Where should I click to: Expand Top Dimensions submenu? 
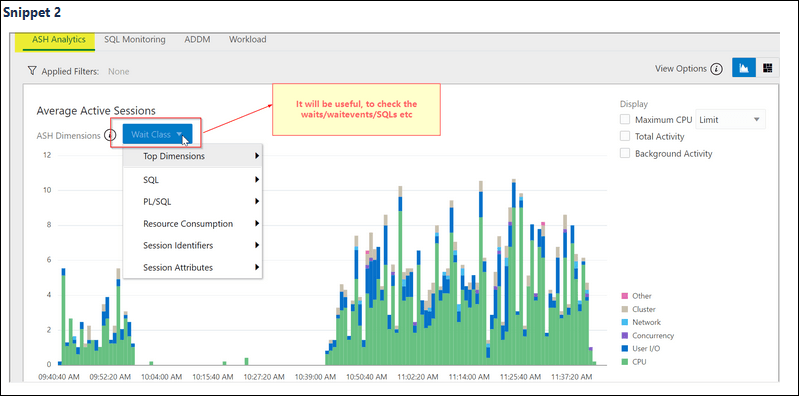pyautogui.click(x=193, y=156)
